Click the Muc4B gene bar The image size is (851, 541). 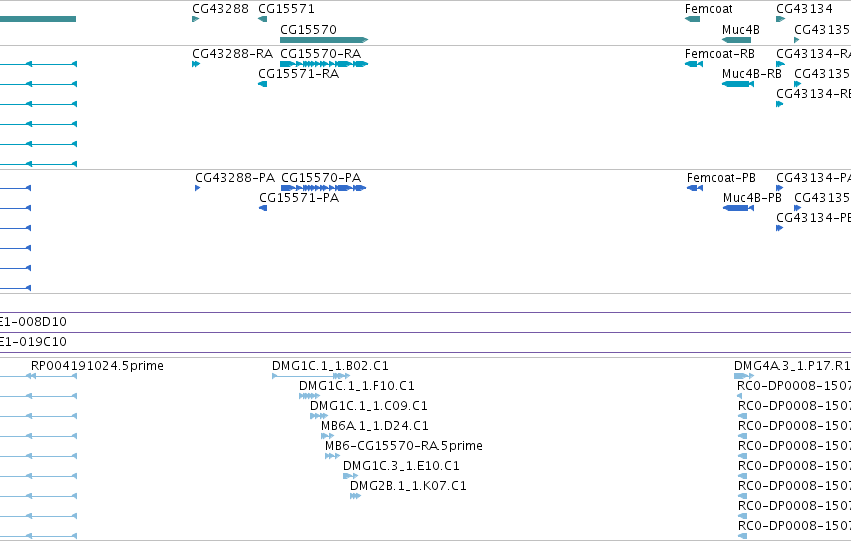point(736,40)
